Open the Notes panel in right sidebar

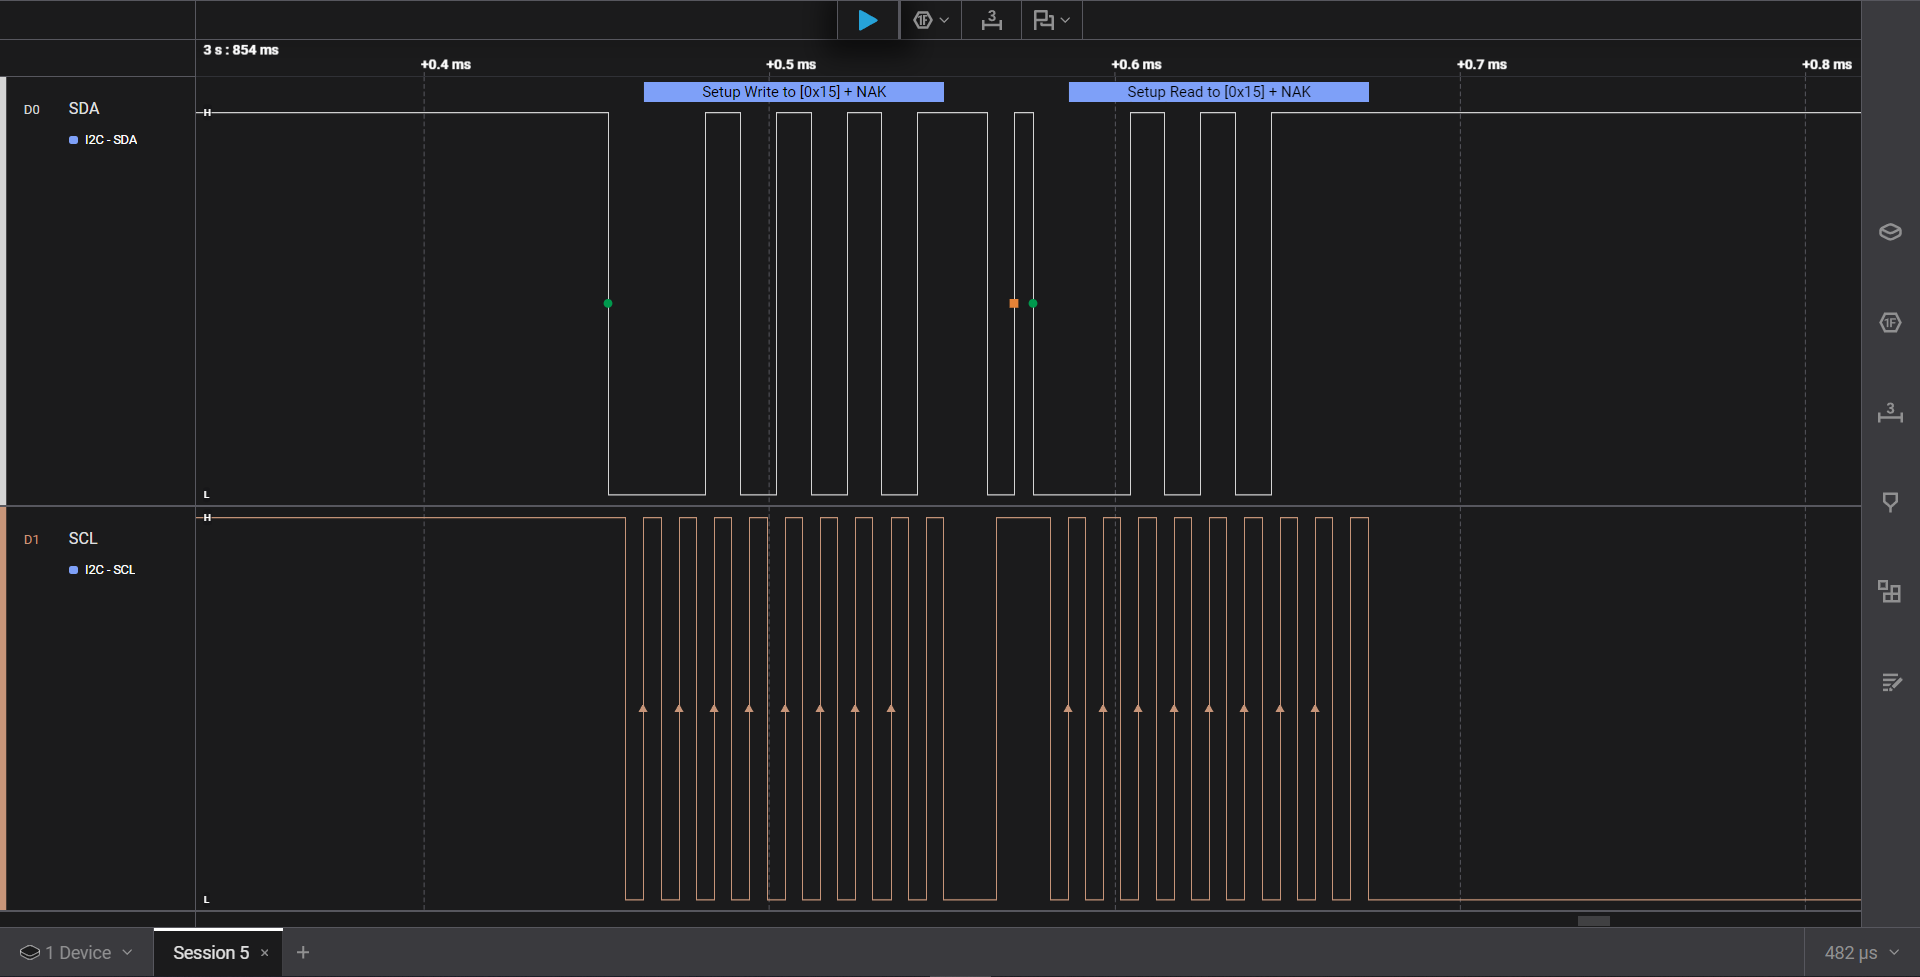pos(1889,682)
